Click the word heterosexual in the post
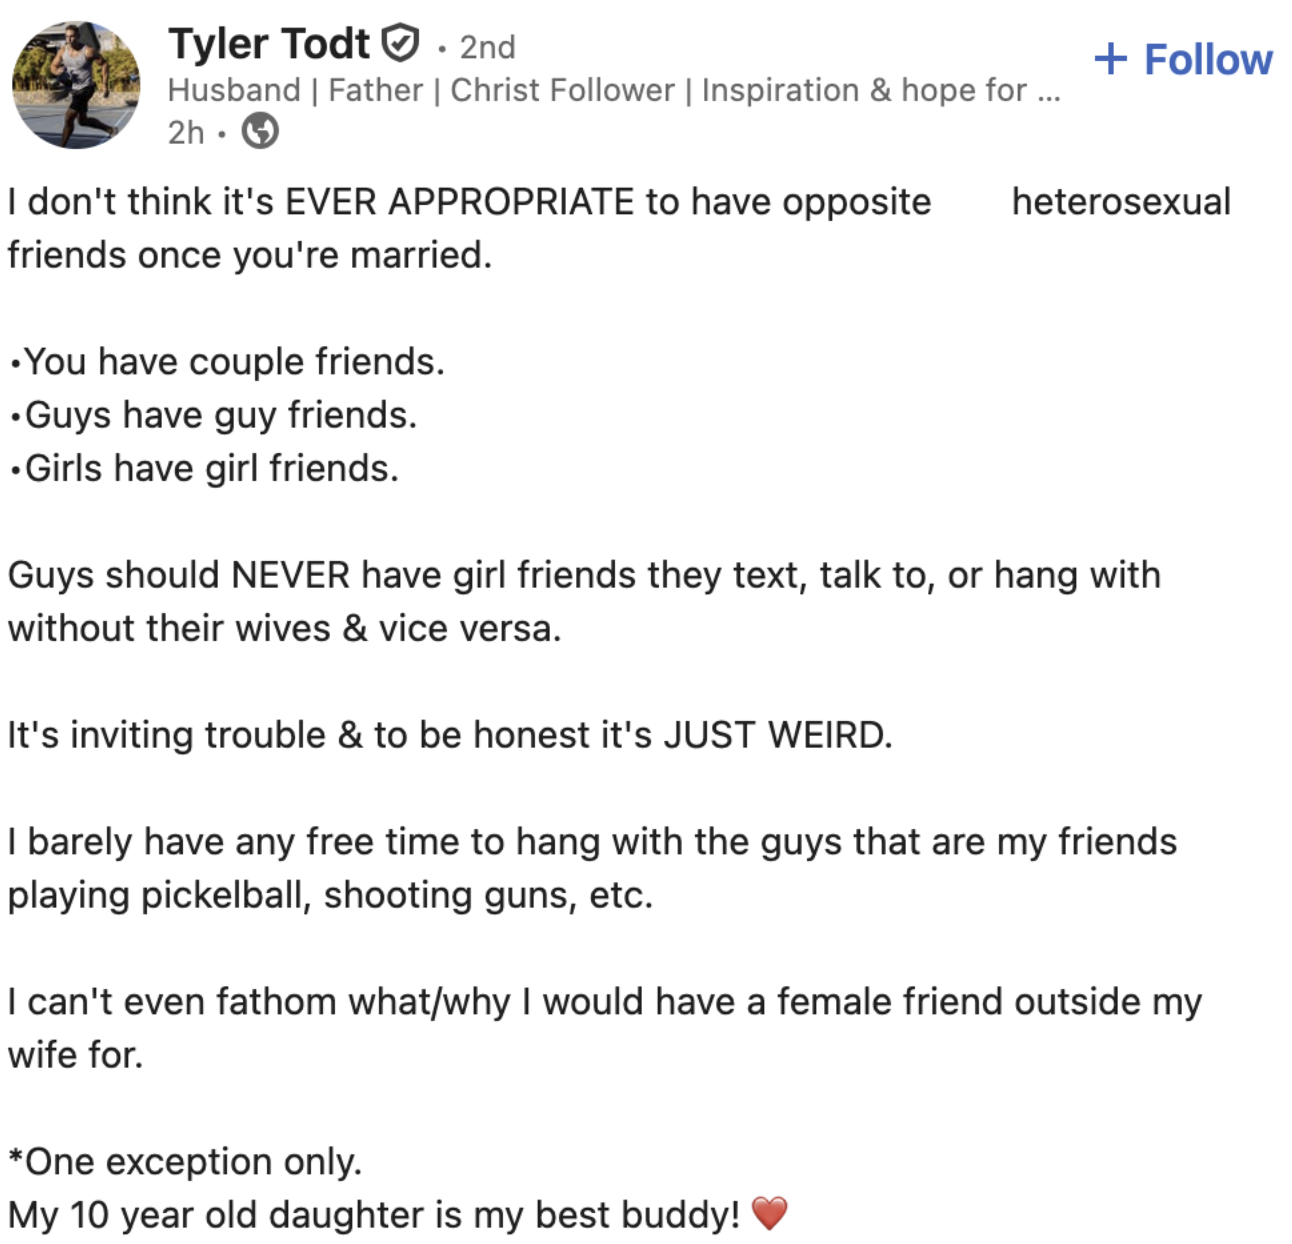This screenshot has height=1244, width=1292. click(1120, 202)
